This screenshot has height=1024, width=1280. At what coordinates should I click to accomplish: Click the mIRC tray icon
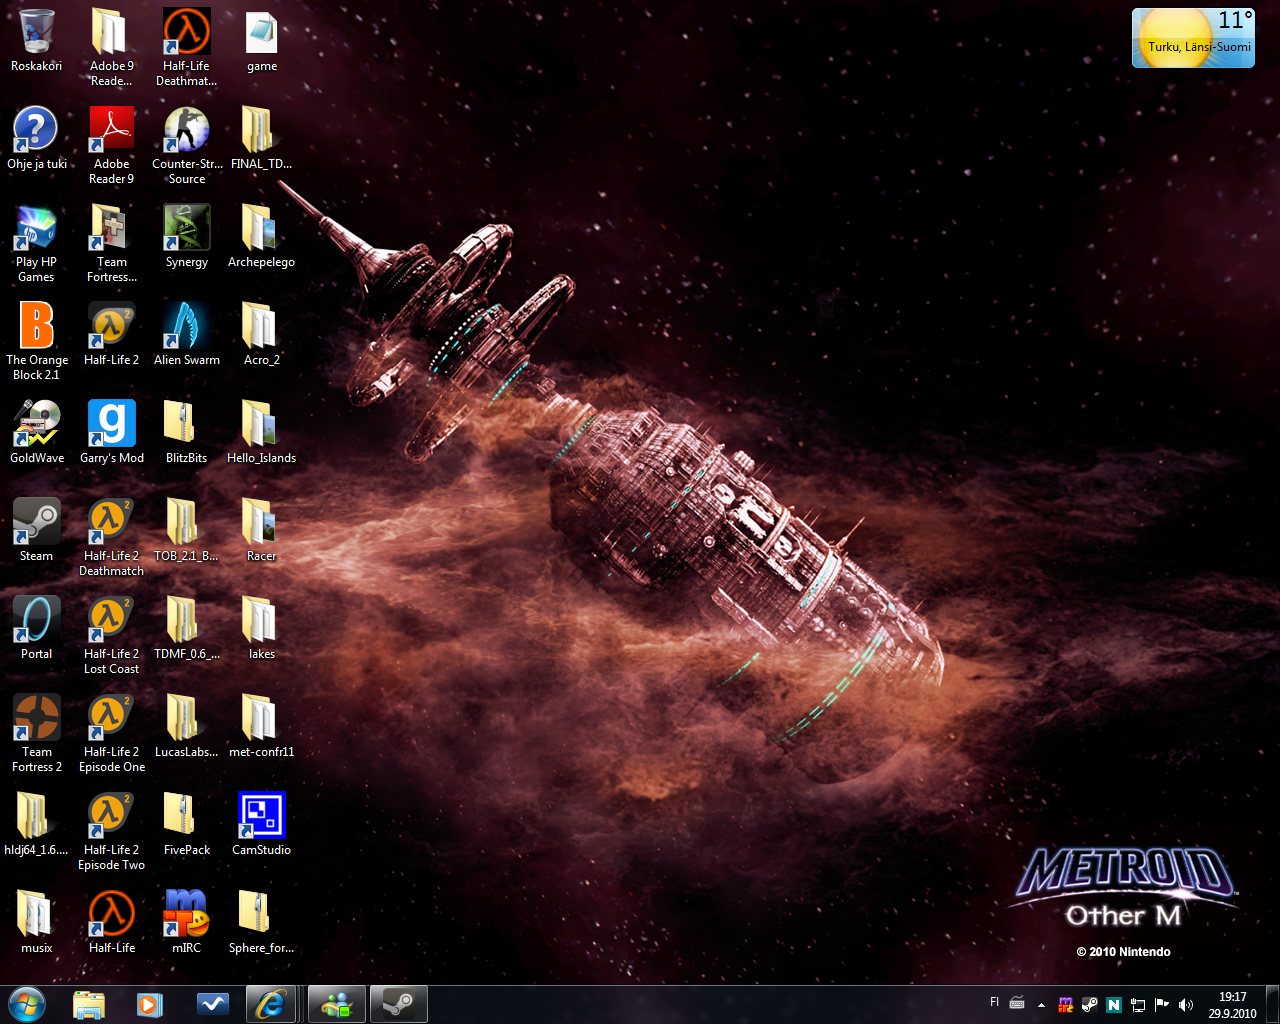click(1066, 1005)
